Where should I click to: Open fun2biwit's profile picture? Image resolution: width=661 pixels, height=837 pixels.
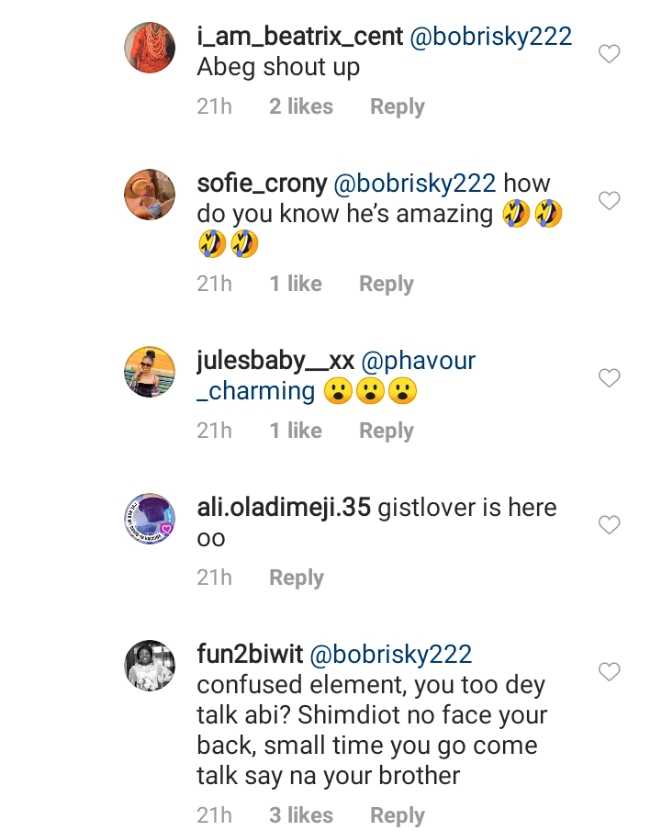(150, 664)
